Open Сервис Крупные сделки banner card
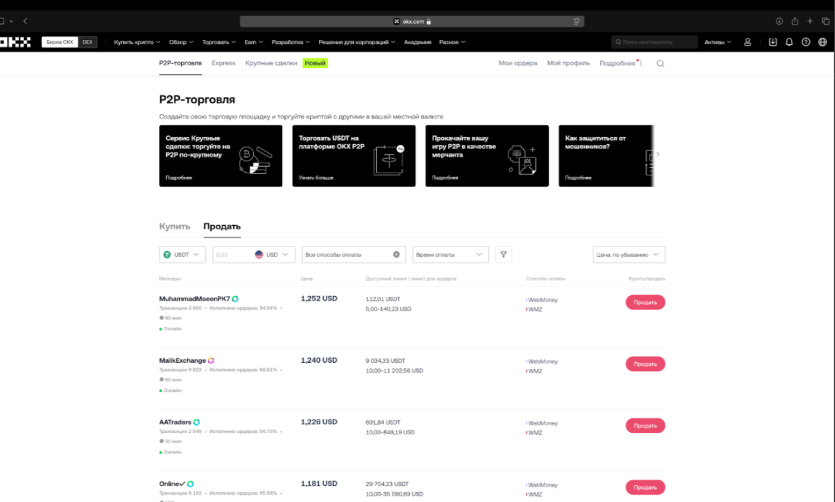The image size is (835, 502). pyautogui.click(x=220, y=156)
